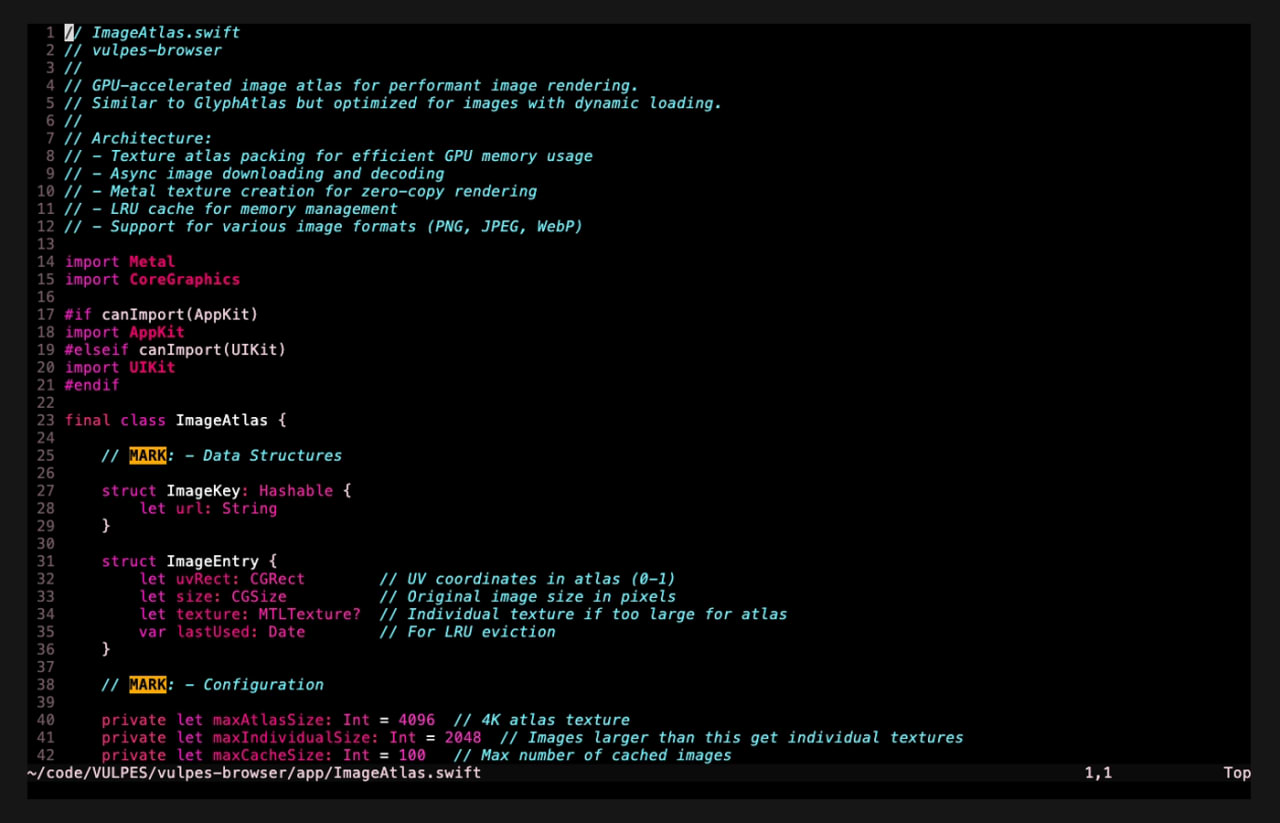Select the "Architecture:" comment heading
The width and height of the screenshot is (1280, 823).
click(x=152, y=138)
